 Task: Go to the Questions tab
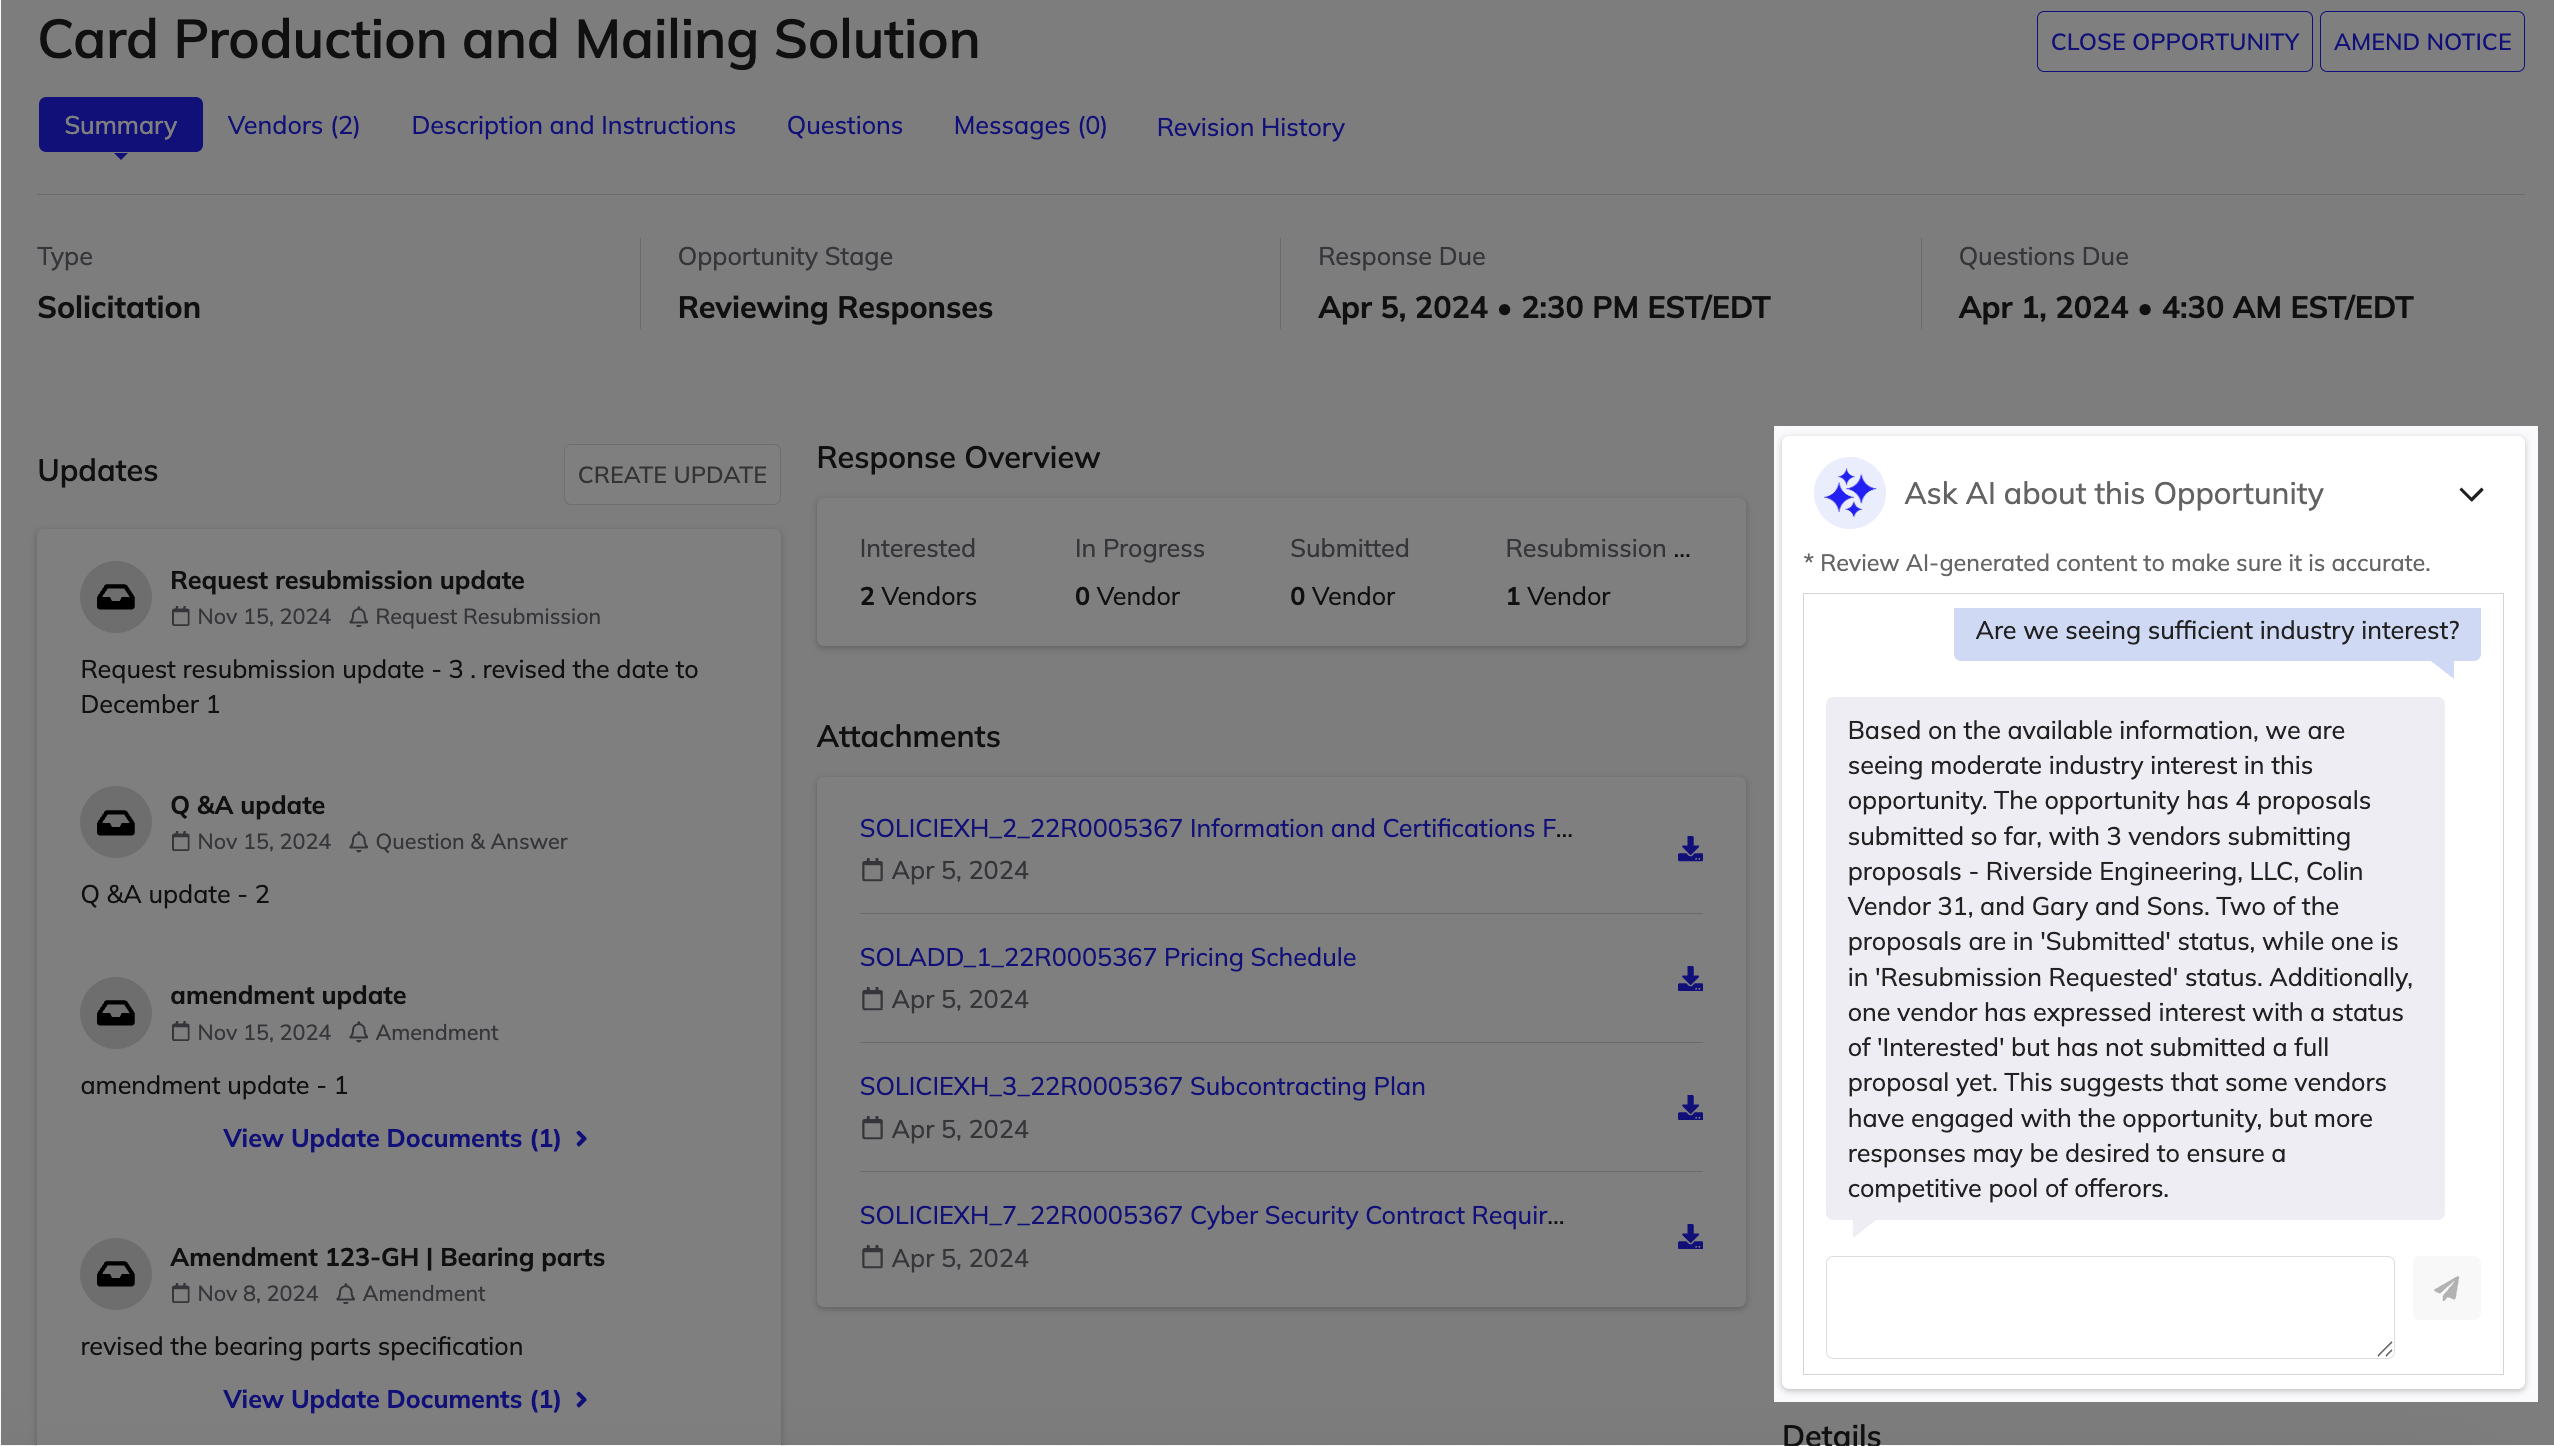tap(844, 125)
